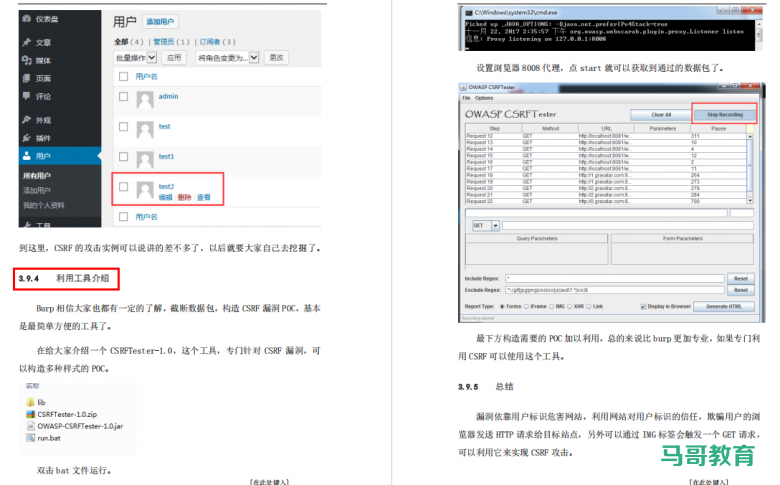This screenshot has height=485, width=780.
Task: Click the 评论 comments bubble icon
Action: pos(26,96)
